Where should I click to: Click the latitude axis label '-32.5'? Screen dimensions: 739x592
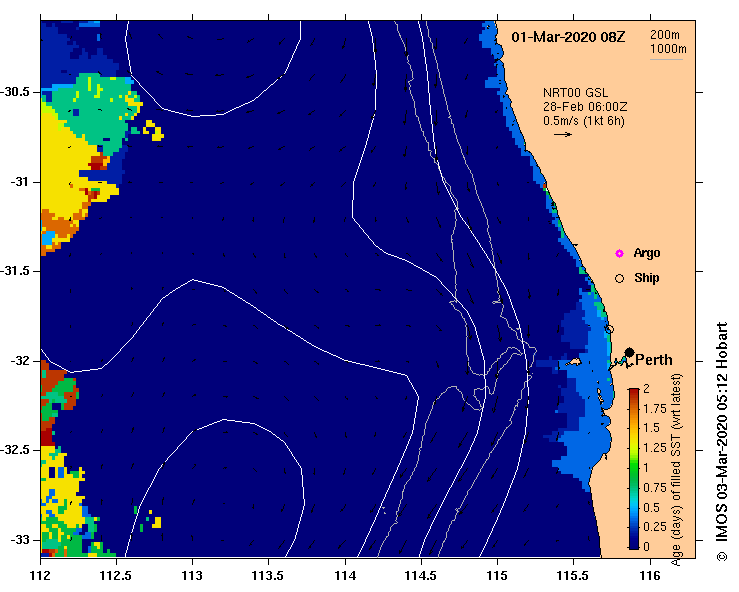click(16, 450)
